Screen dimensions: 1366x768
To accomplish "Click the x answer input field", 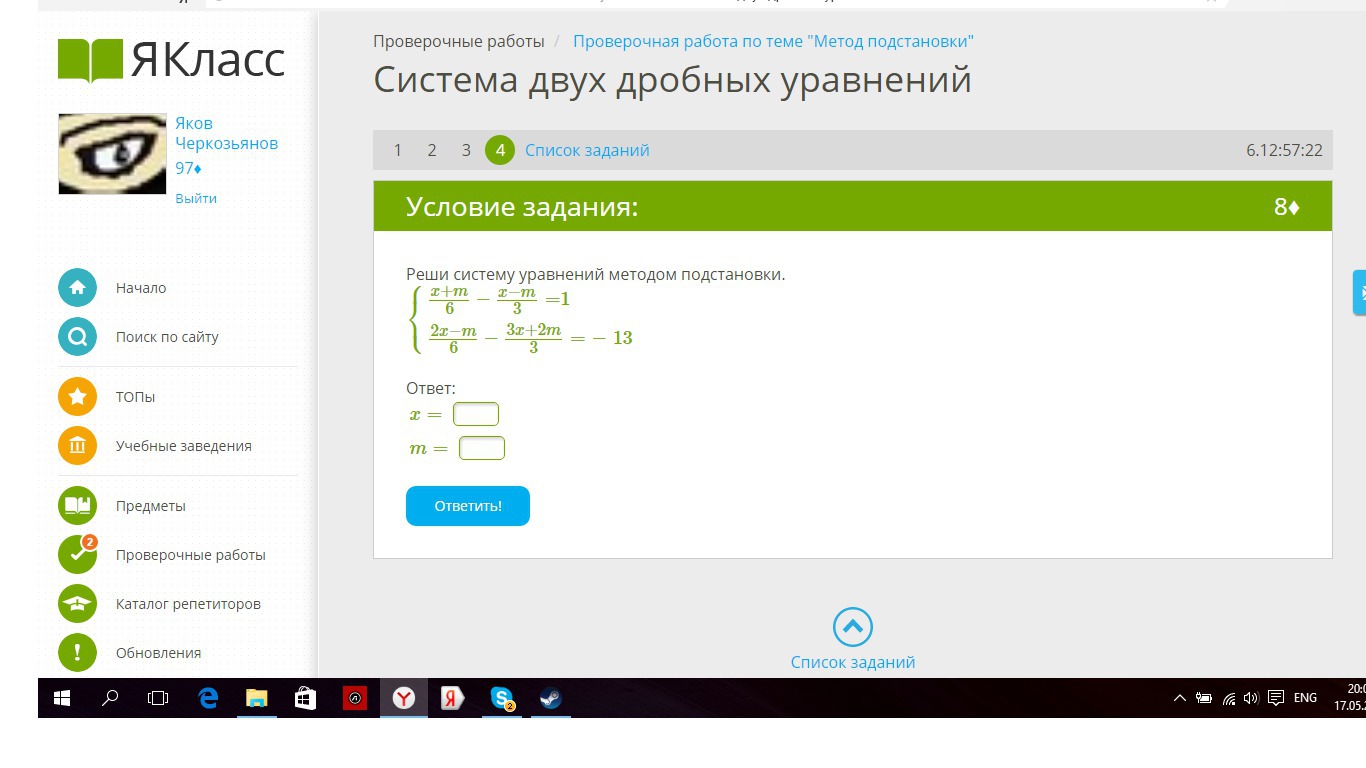I will (x=476, y=414).
